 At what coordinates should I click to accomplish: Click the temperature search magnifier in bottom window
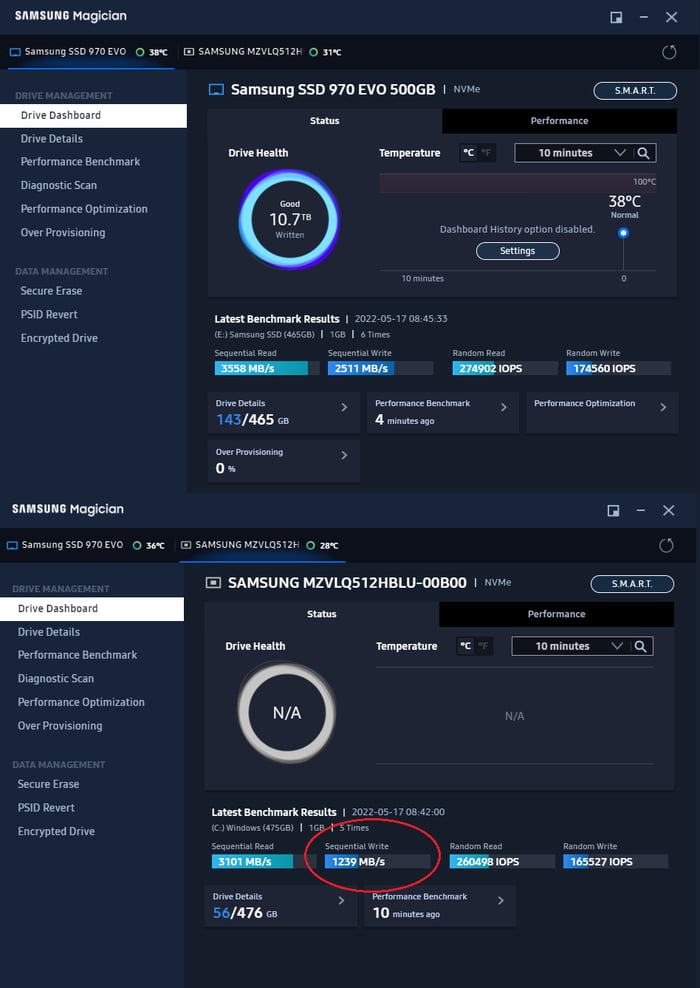641,646
